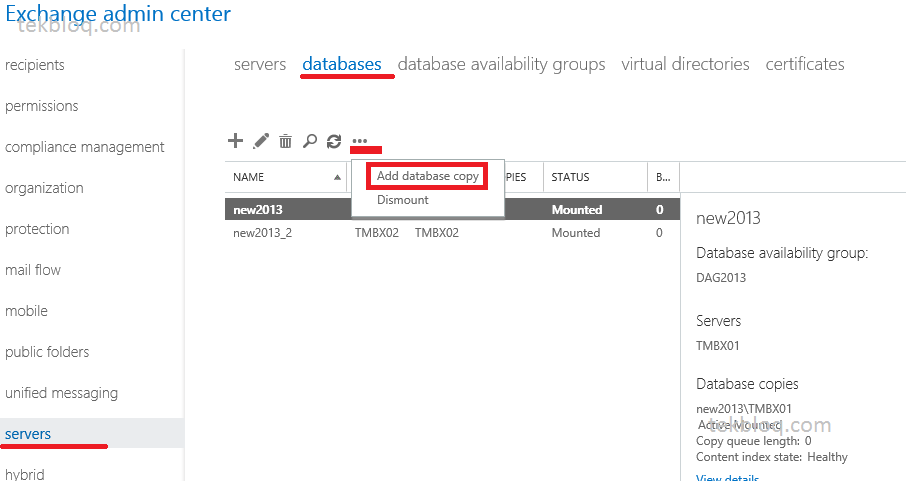
Task: Click the Mounted status of new2013_2
Action: 576,233
